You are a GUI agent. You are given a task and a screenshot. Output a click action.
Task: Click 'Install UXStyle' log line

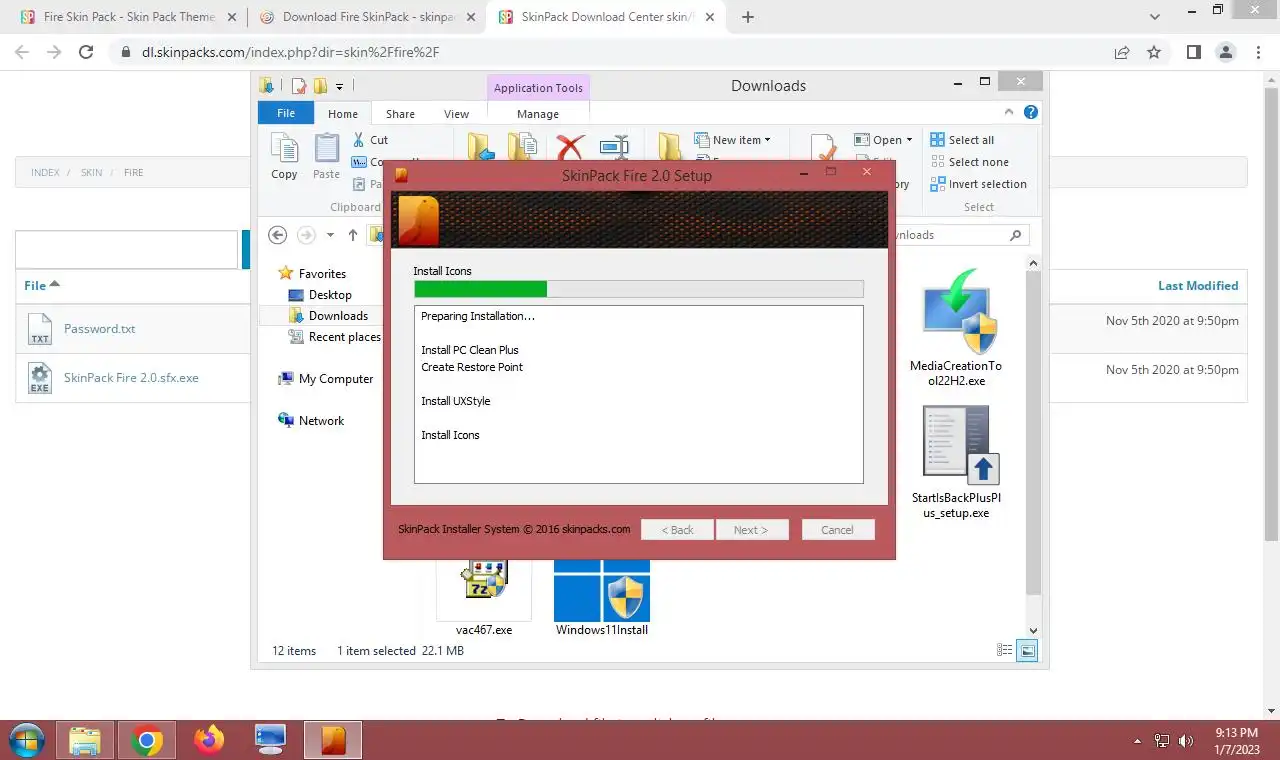tap(456, 401)
